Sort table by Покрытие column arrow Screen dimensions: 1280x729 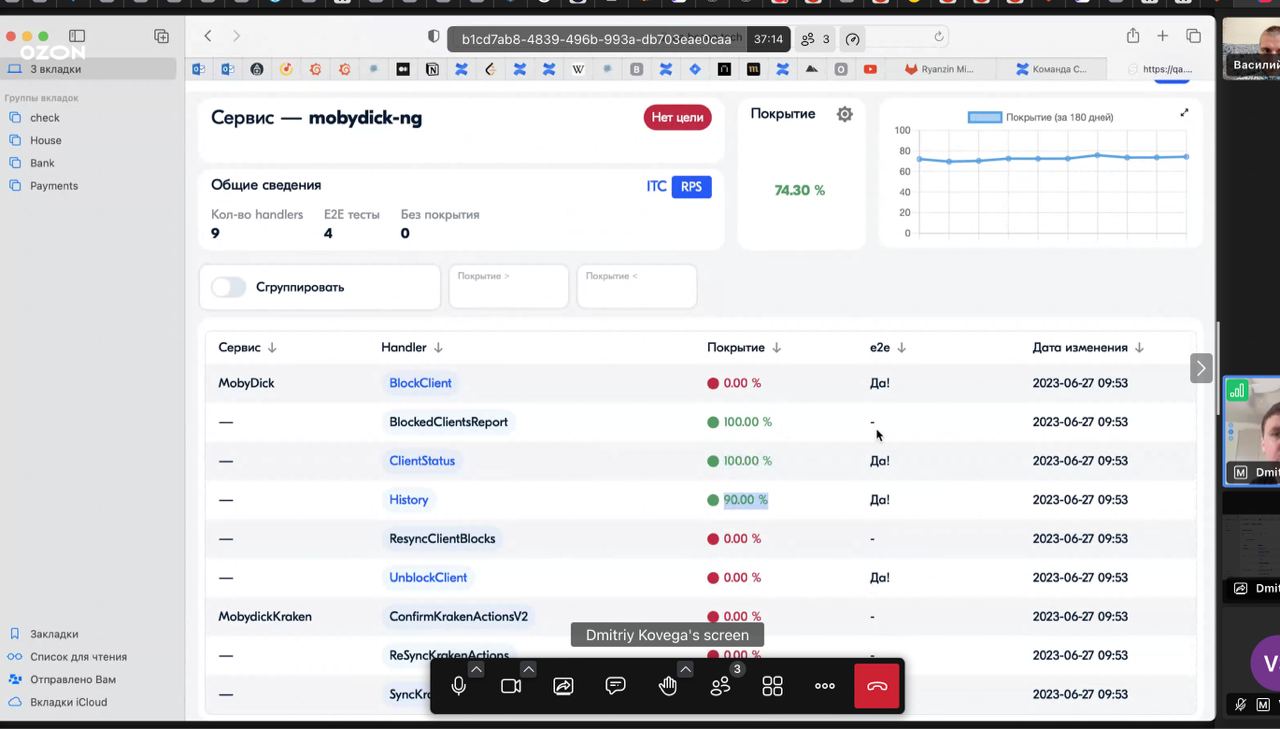tap(777, 348)
